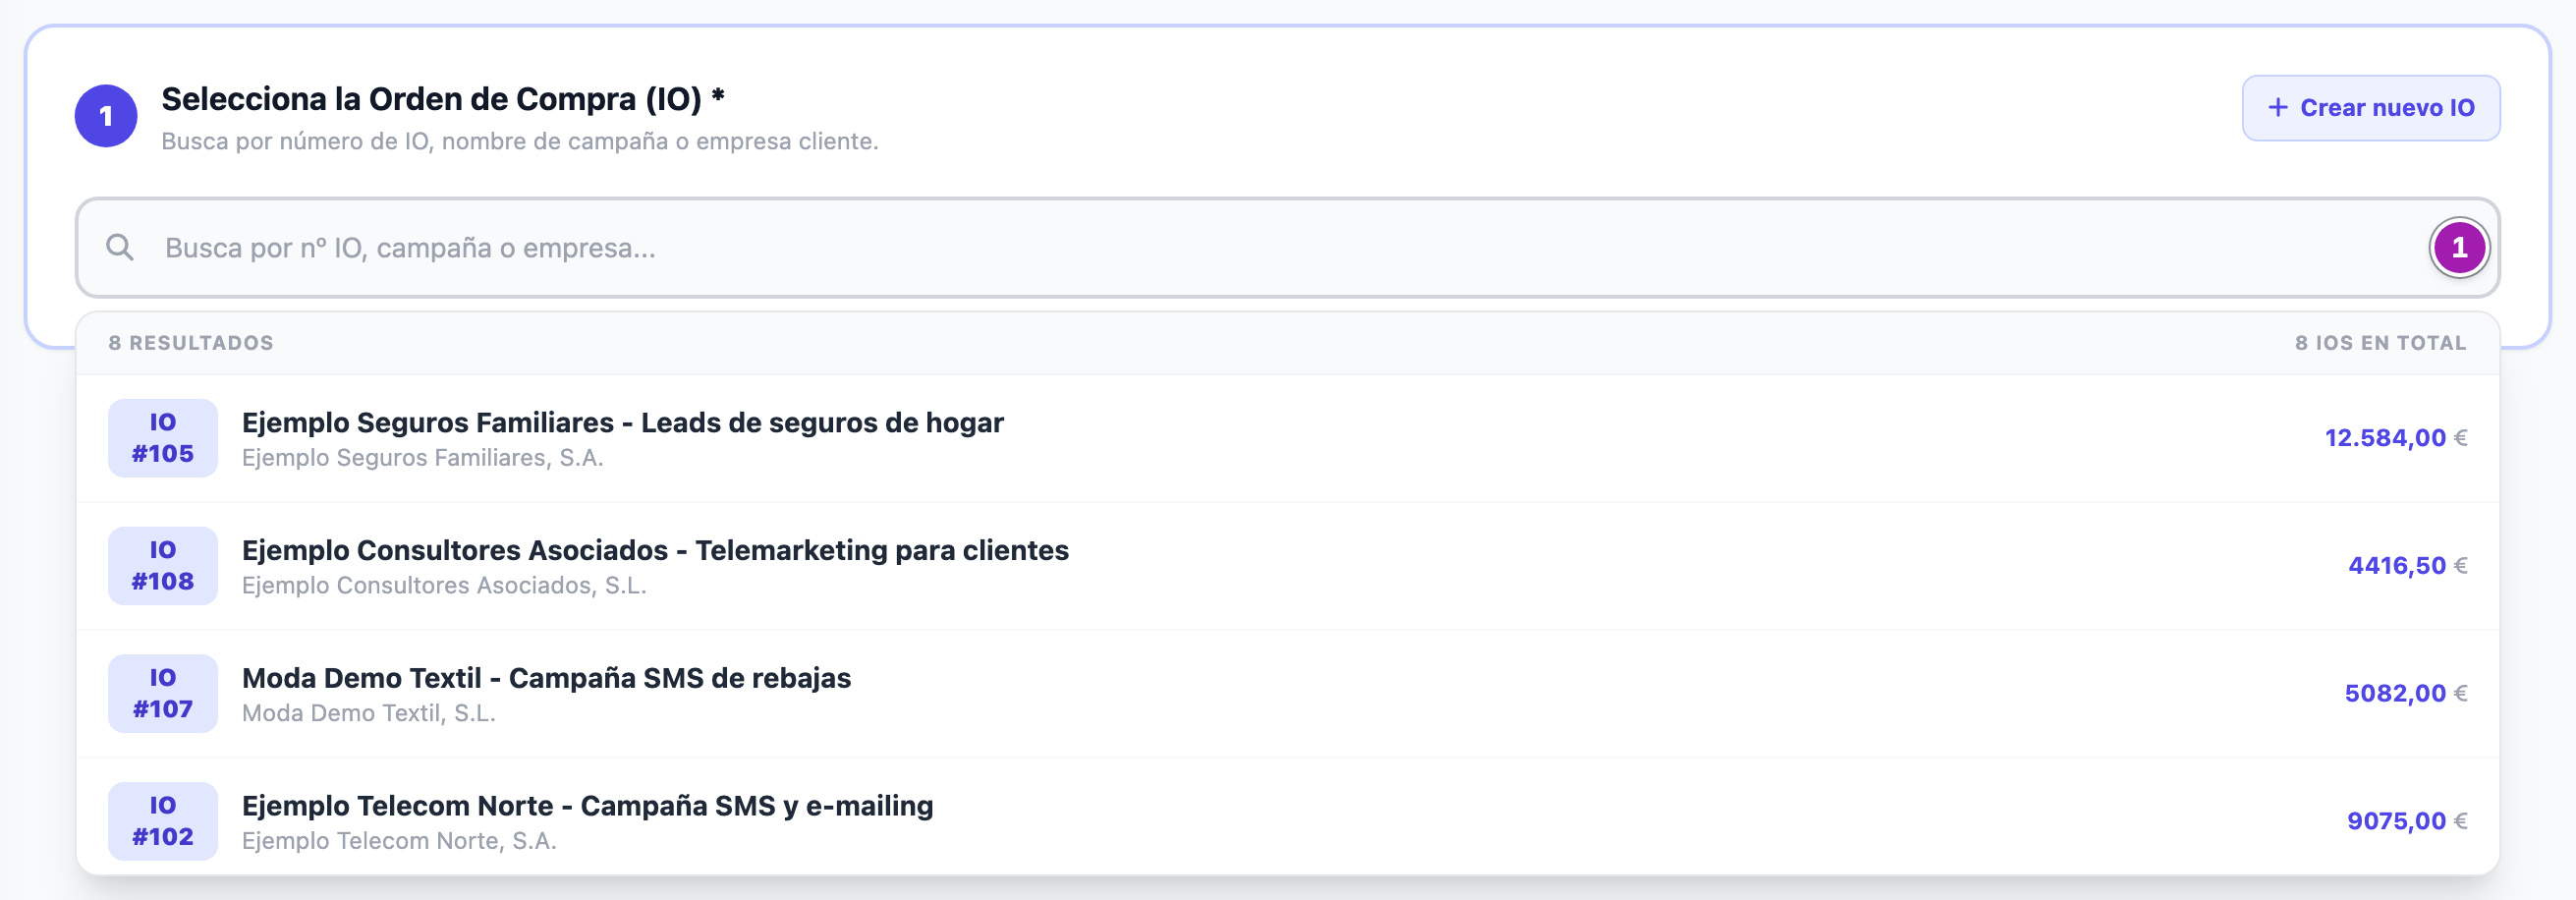Select IO #108 Ejemplo Consultores Asociados result
This screenshot has width=2576, height=900.
[x=1287, y=566]
